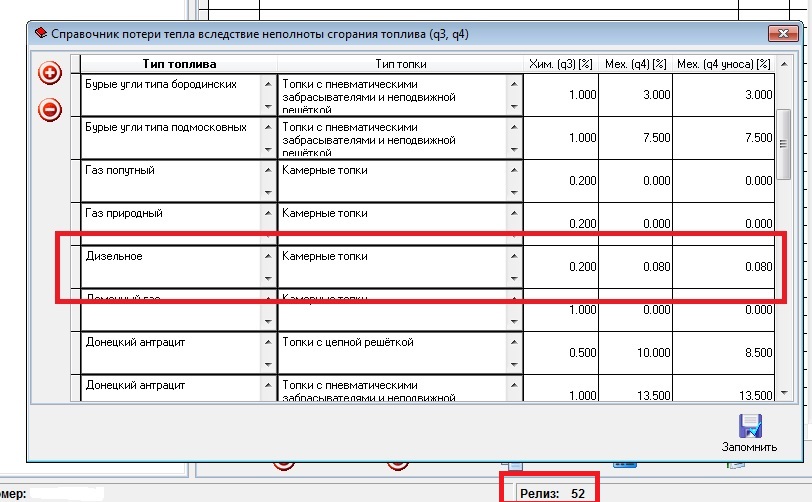The height and width of the screenshot is (502, 812).
Task: Click the Мех. (q4 уноса) [%] column header
Action: (724, 64)
